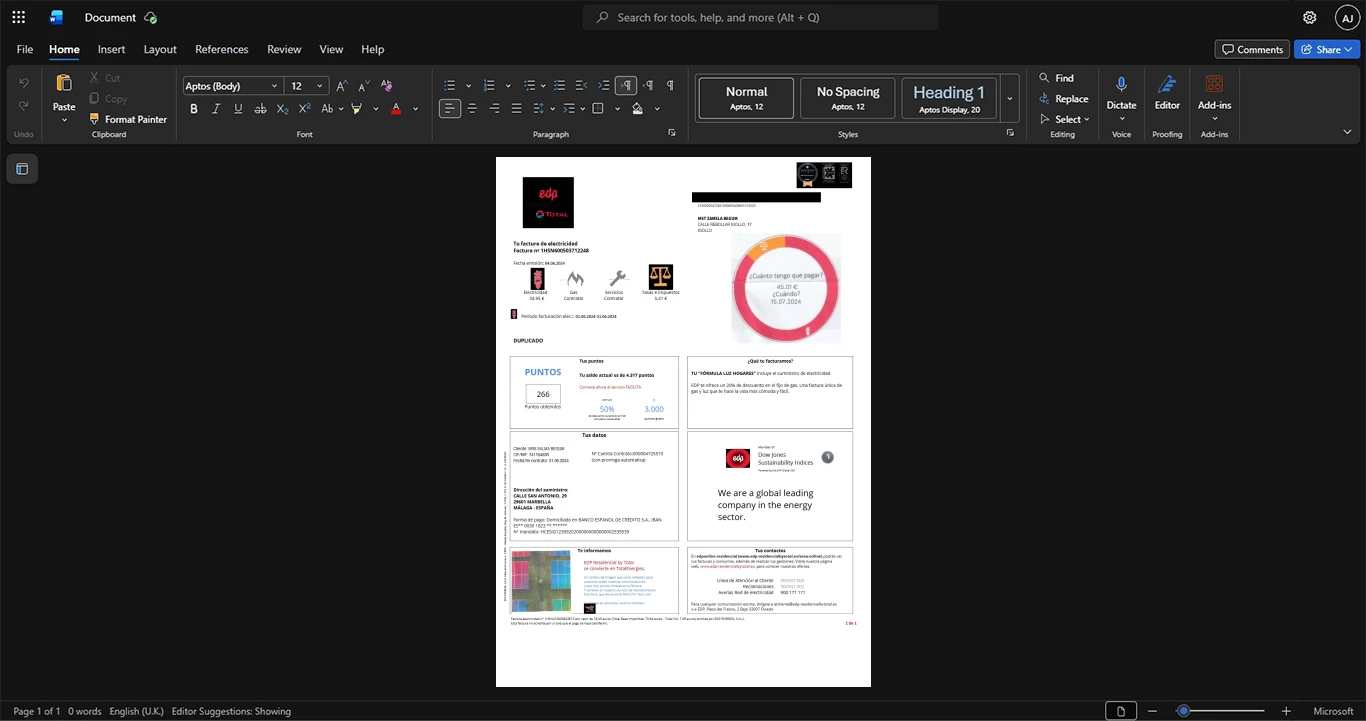Click the Paste clipboard icon
Viewport: 1366px width, 721px height.
point(64,83)
